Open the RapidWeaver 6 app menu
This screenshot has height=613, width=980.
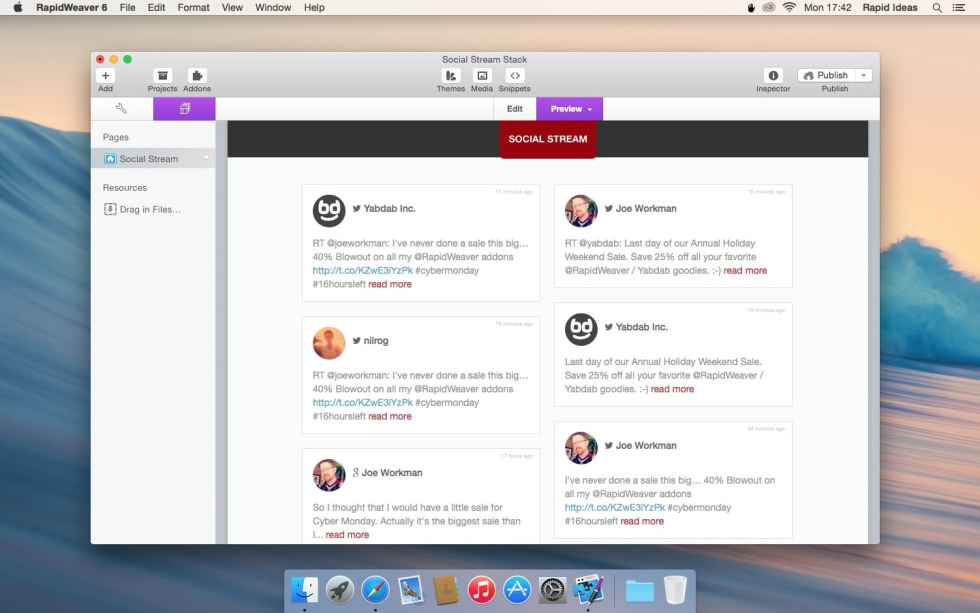pos(71,7)
